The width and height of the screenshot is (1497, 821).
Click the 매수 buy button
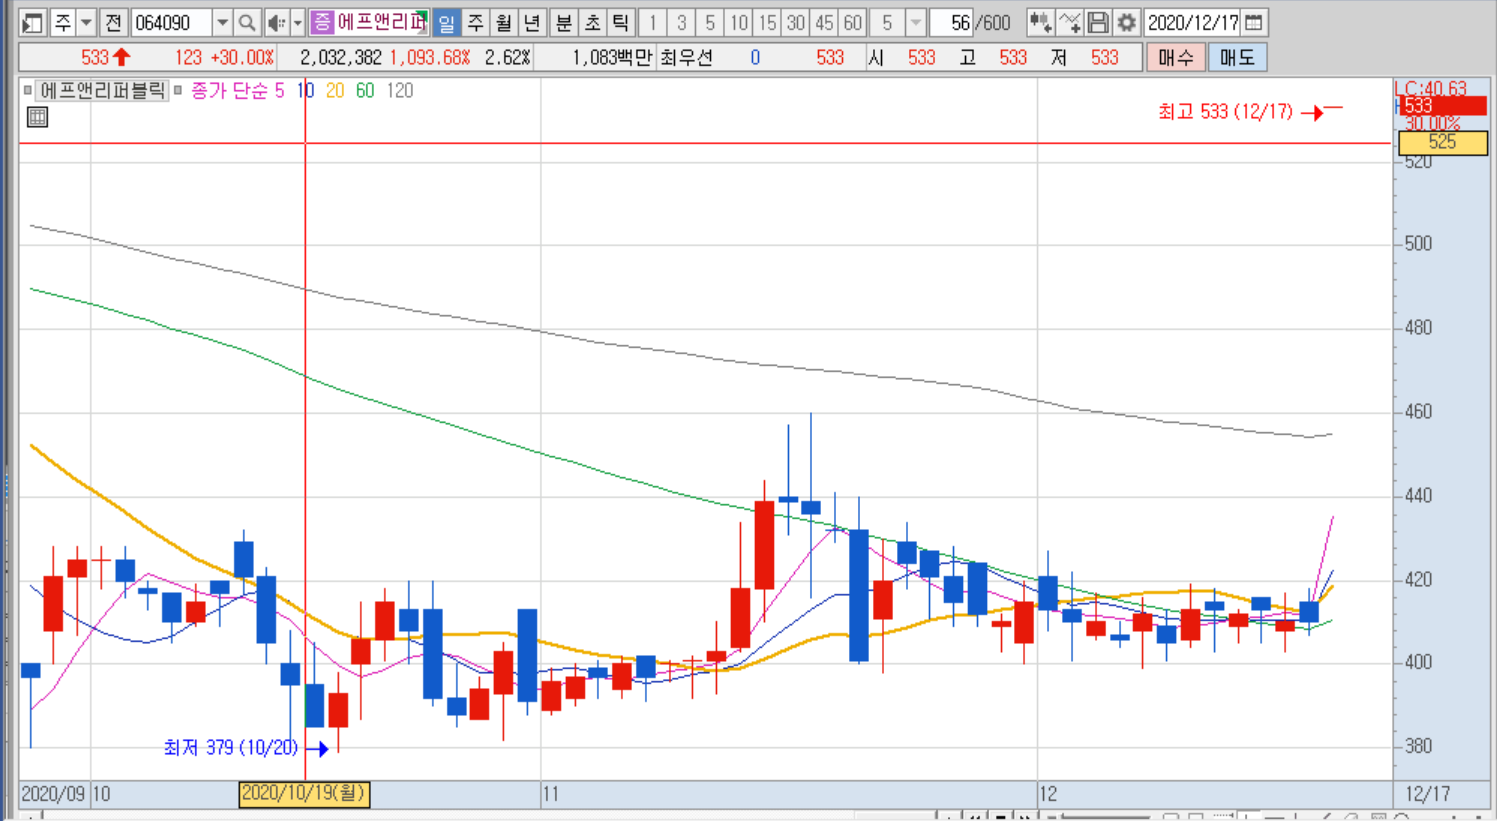click(1175, 58)
